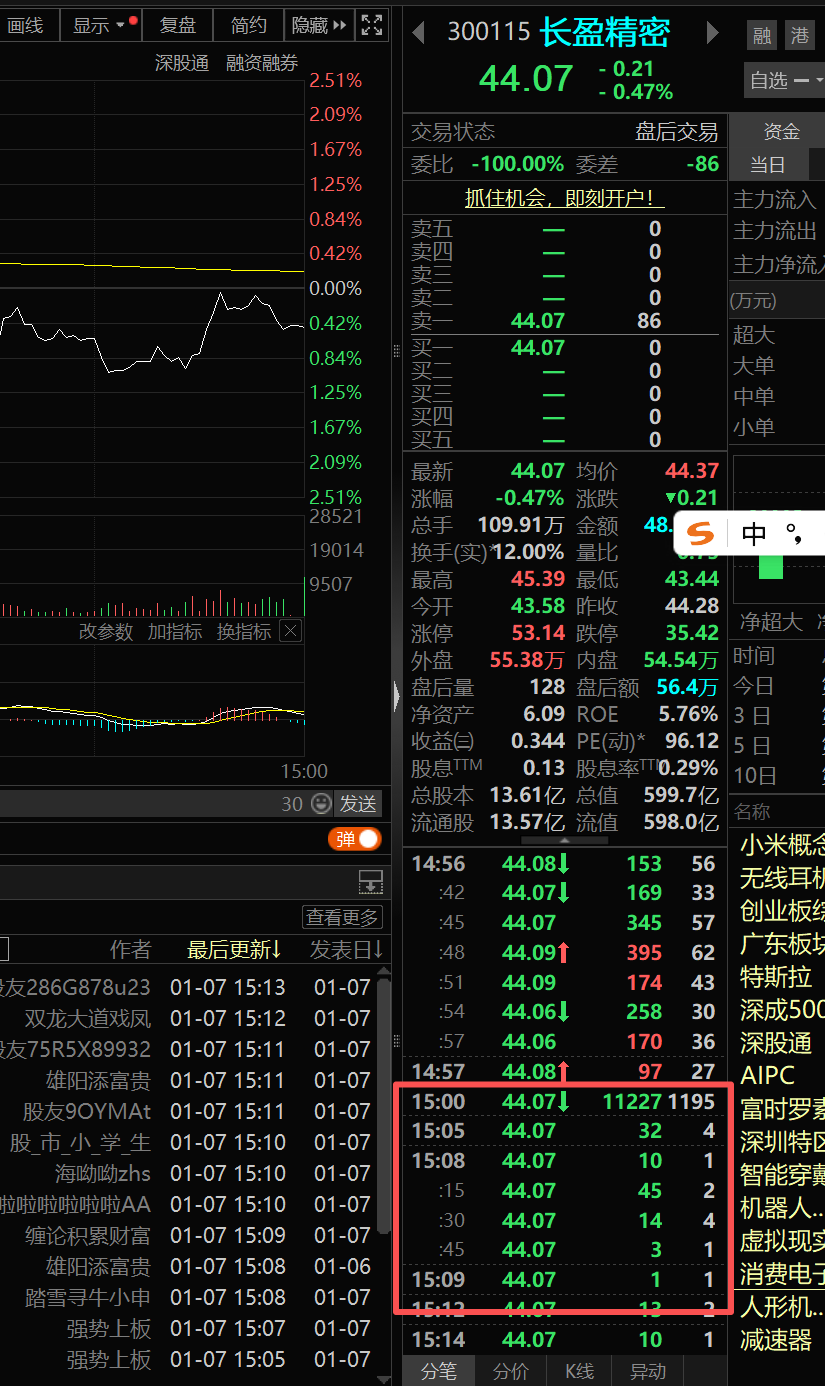Click 查看更多 to view more posts
825x1386 pixels.
click(343, 917)
